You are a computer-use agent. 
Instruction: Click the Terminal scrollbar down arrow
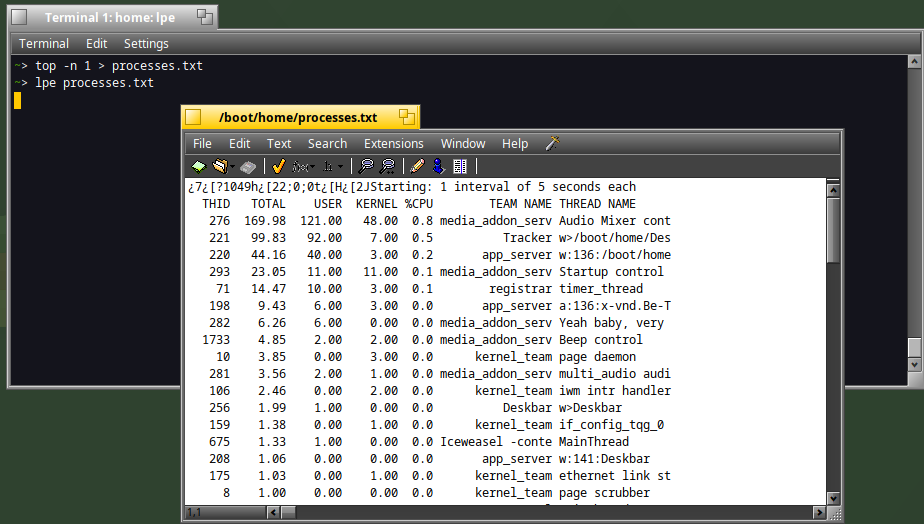pyautogui.click(x=914, y=364)
